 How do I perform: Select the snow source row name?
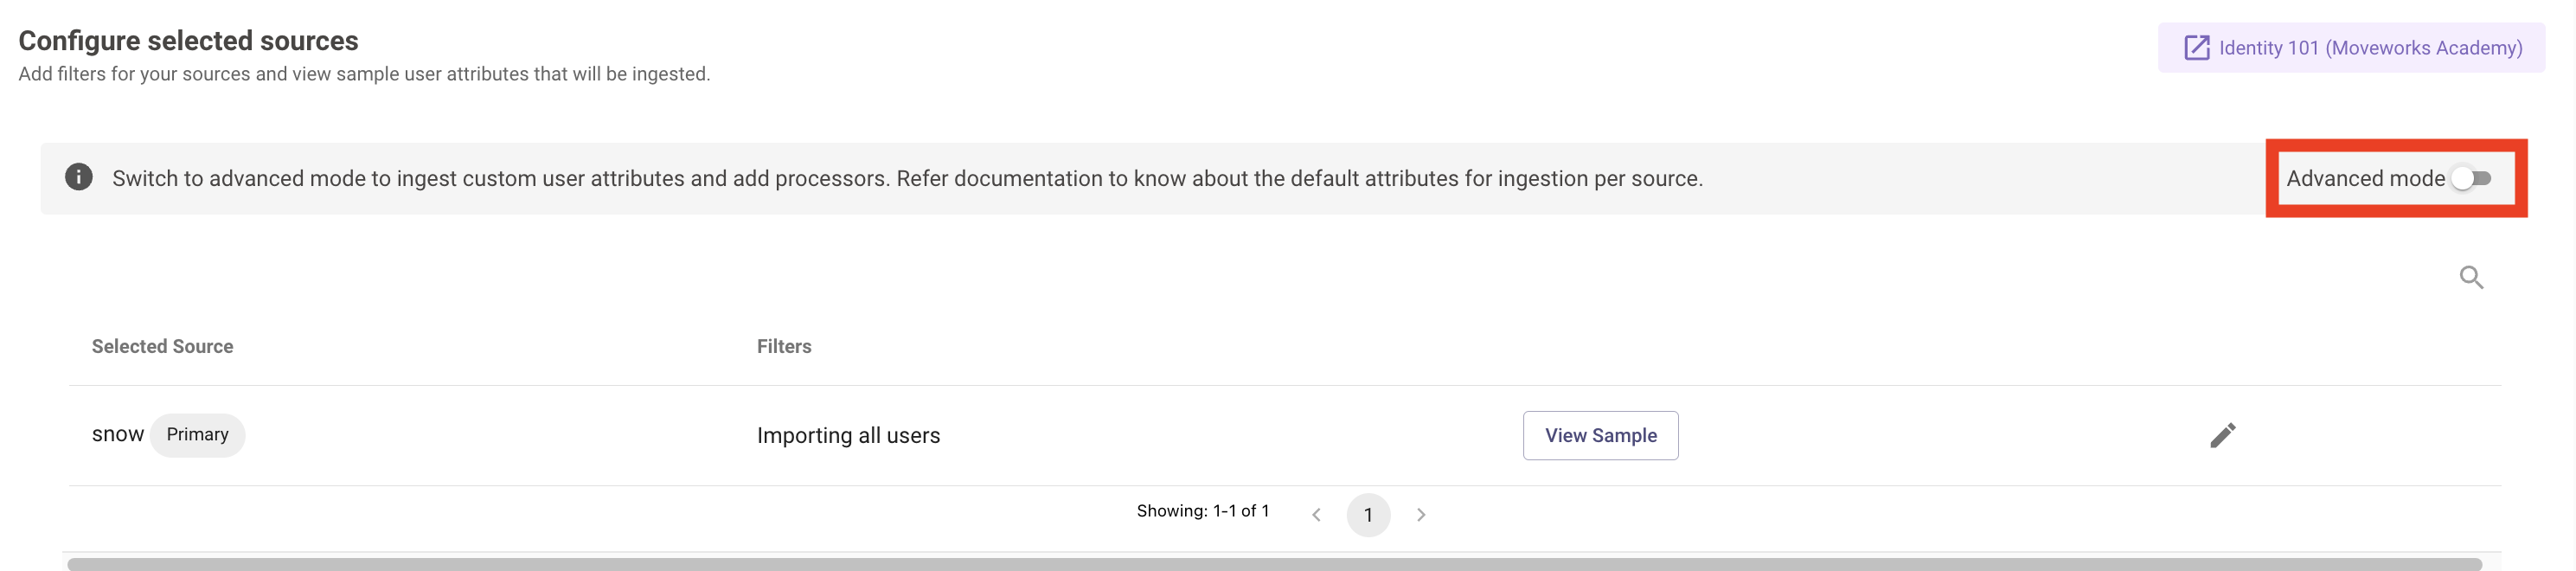click(117, 434)
